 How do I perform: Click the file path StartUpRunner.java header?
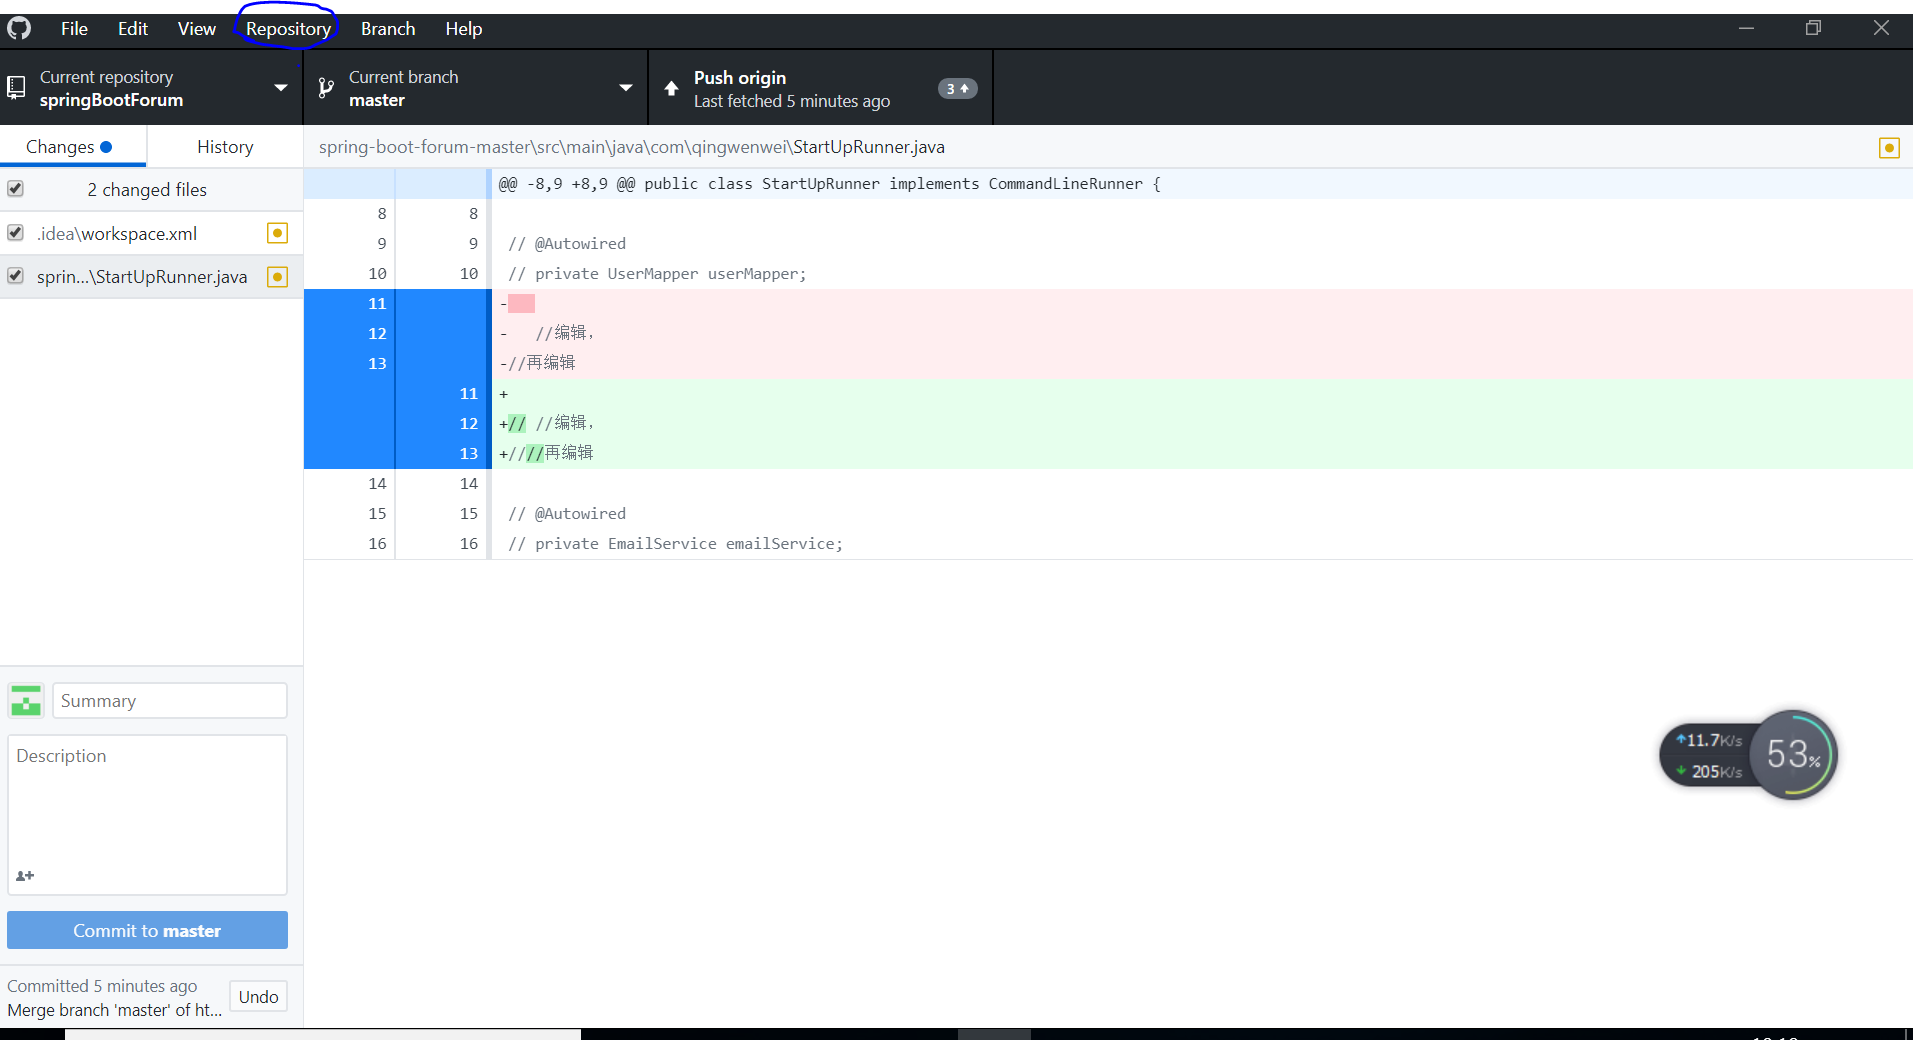(632, 147)
